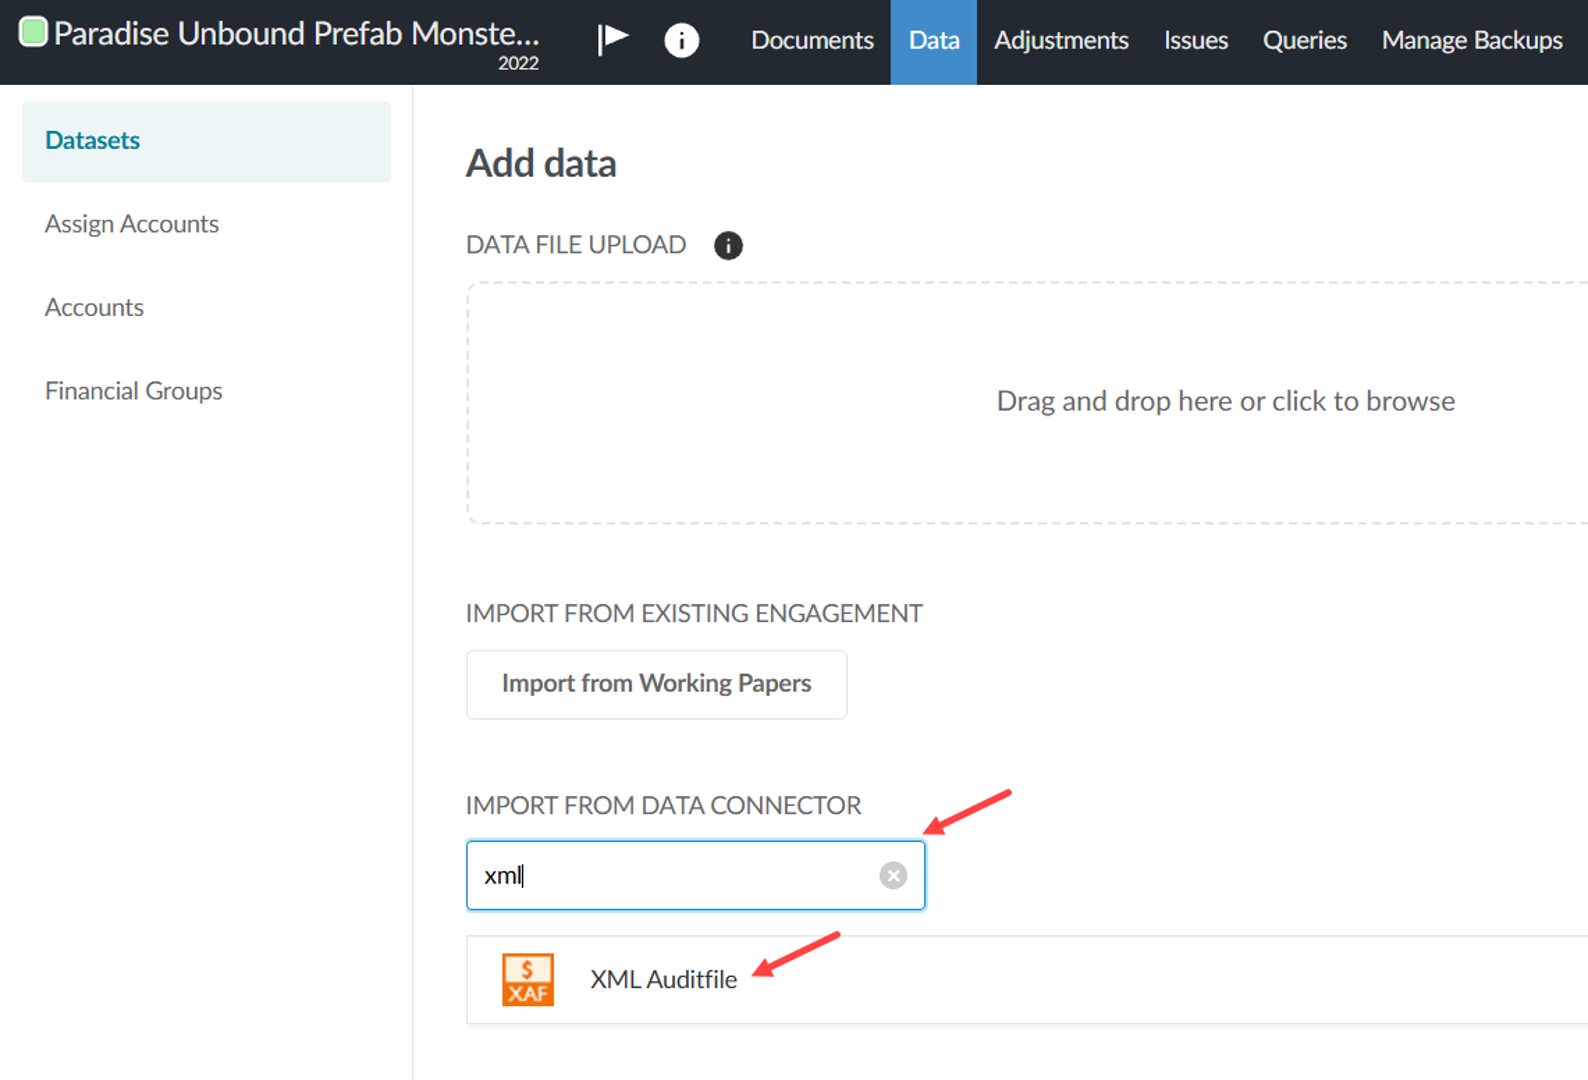Click info icon beside Data File Upload

(x=728, y=245)
